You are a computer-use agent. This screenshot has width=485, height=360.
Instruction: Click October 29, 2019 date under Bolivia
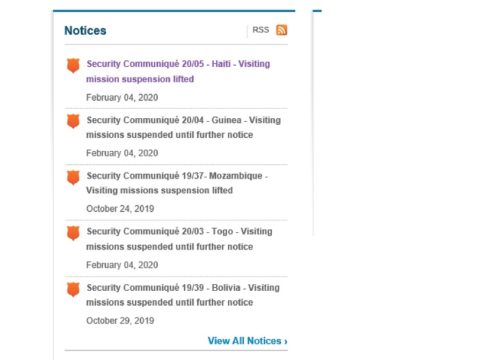[x=120, y=321]
